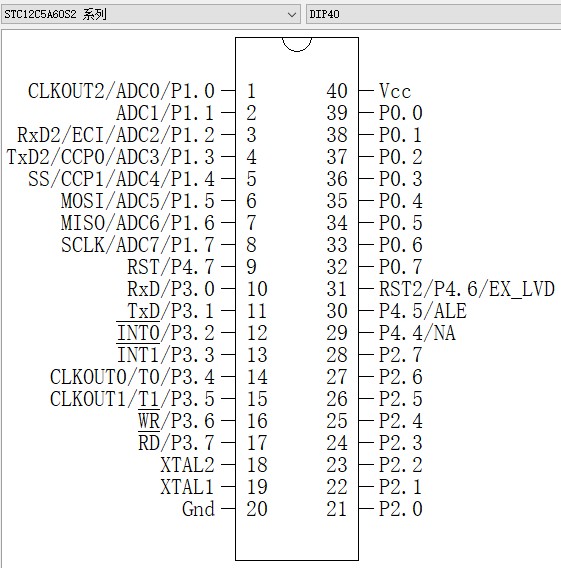Open the DIP40 package dropdown
The height and width of the screenshot is (568, 561).
coord(434,14)
